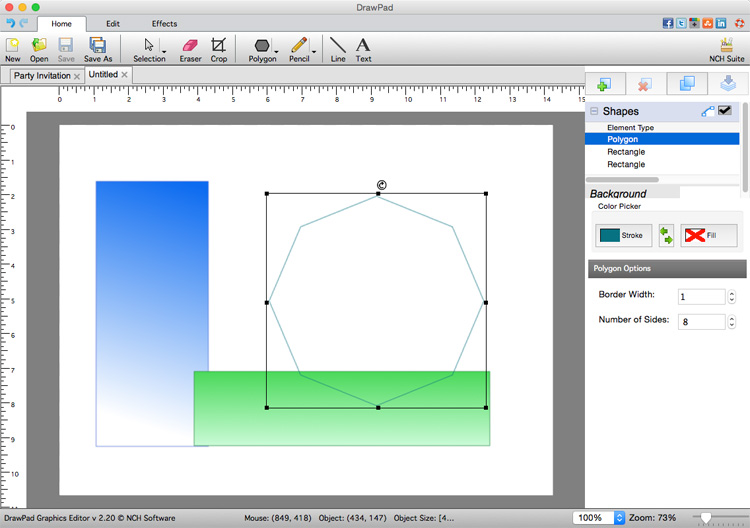750x528 pixels.
Task: Select the first Rectangle in the element list
Action: click(626, 152)
